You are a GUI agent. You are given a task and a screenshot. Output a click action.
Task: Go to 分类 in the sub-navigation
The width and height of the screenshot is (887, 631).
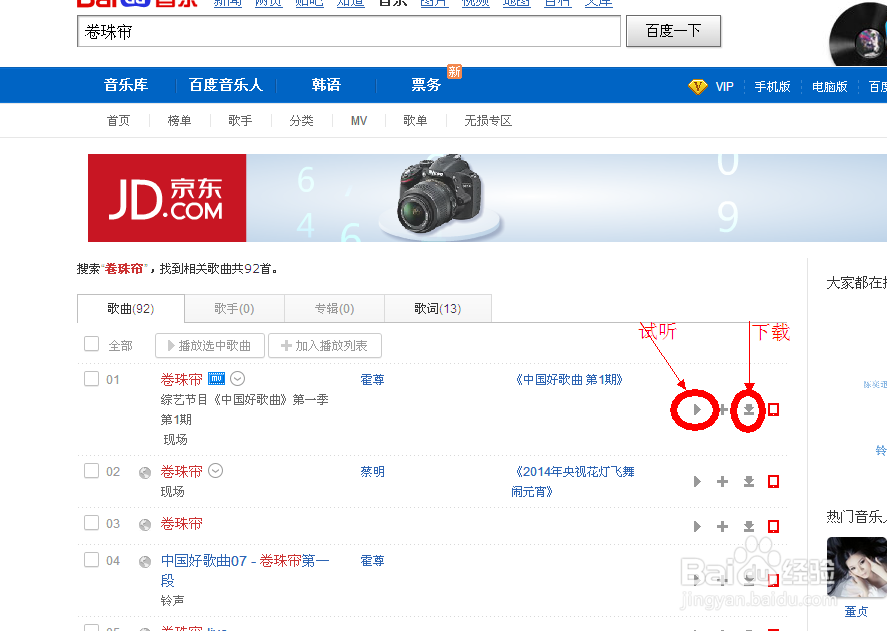pos(302,121)
